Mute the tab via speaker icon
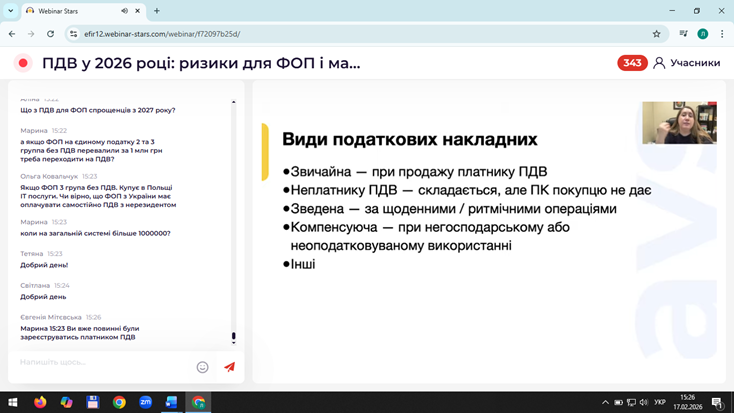The image size is (734, 413). 125,11
